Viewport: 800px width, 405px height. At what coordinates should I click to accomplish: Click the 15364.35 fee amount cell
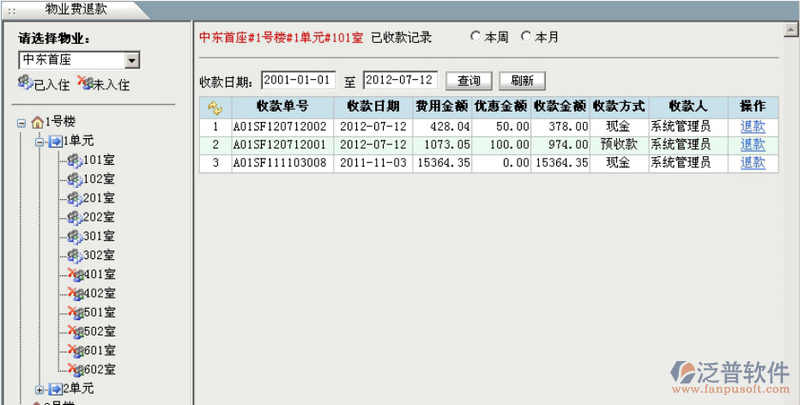[442, 163]
